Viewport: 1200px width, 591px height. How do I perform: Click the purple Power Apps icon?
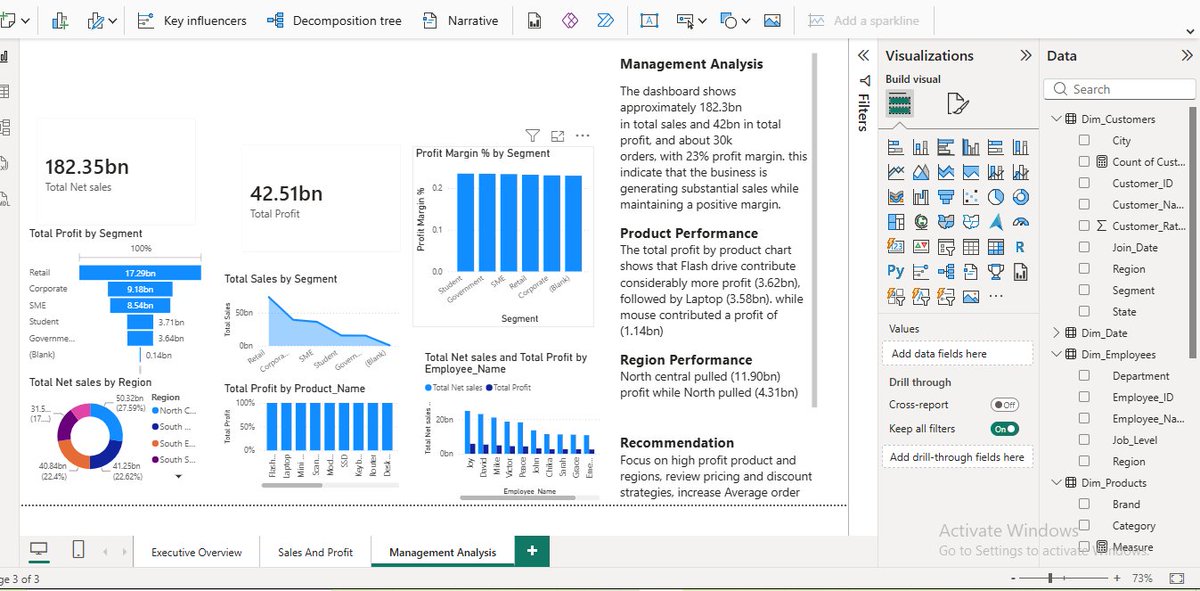coord(570,20)
